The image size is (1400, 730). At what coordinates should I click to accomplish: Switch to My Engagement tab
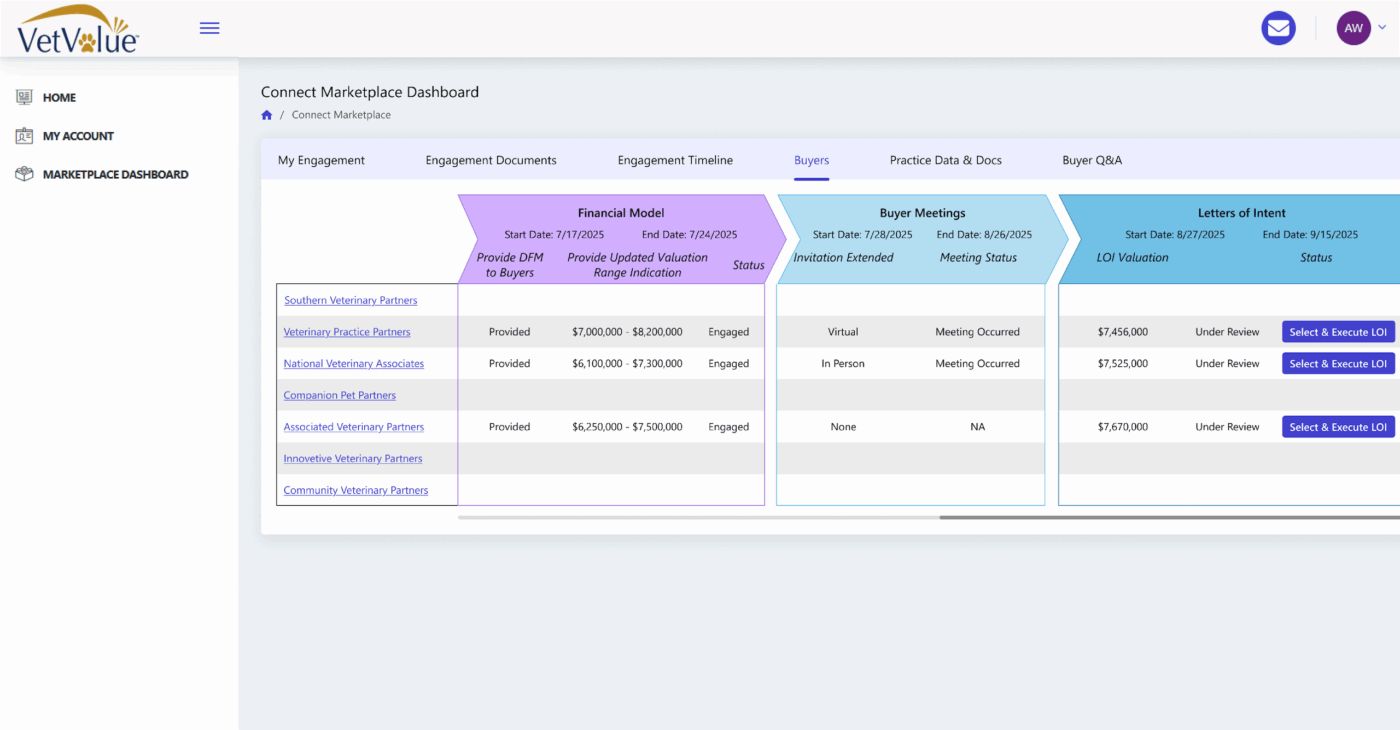coord(321,160)
